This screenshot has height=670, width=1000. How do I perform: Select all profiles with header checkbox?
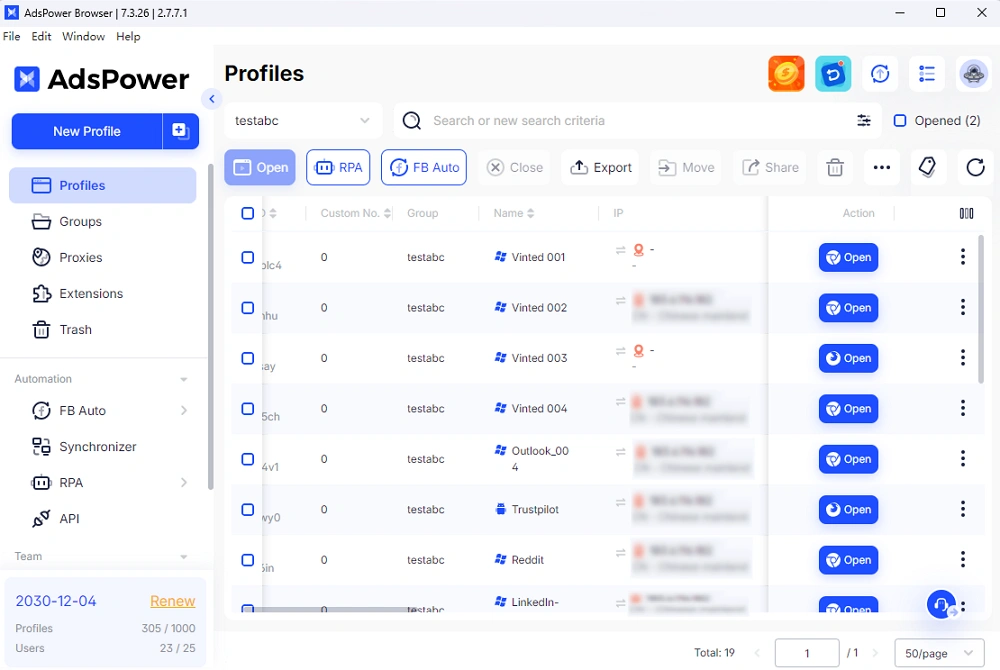pyautogui.click(x=247, y=214)
